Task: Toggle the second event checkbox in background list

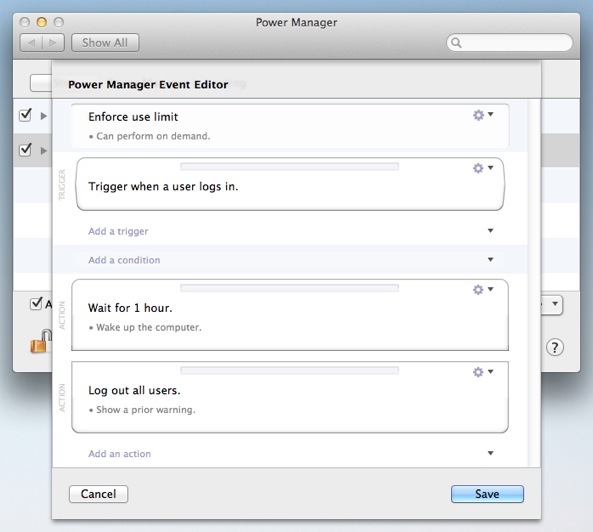Action: coord(25,150)
